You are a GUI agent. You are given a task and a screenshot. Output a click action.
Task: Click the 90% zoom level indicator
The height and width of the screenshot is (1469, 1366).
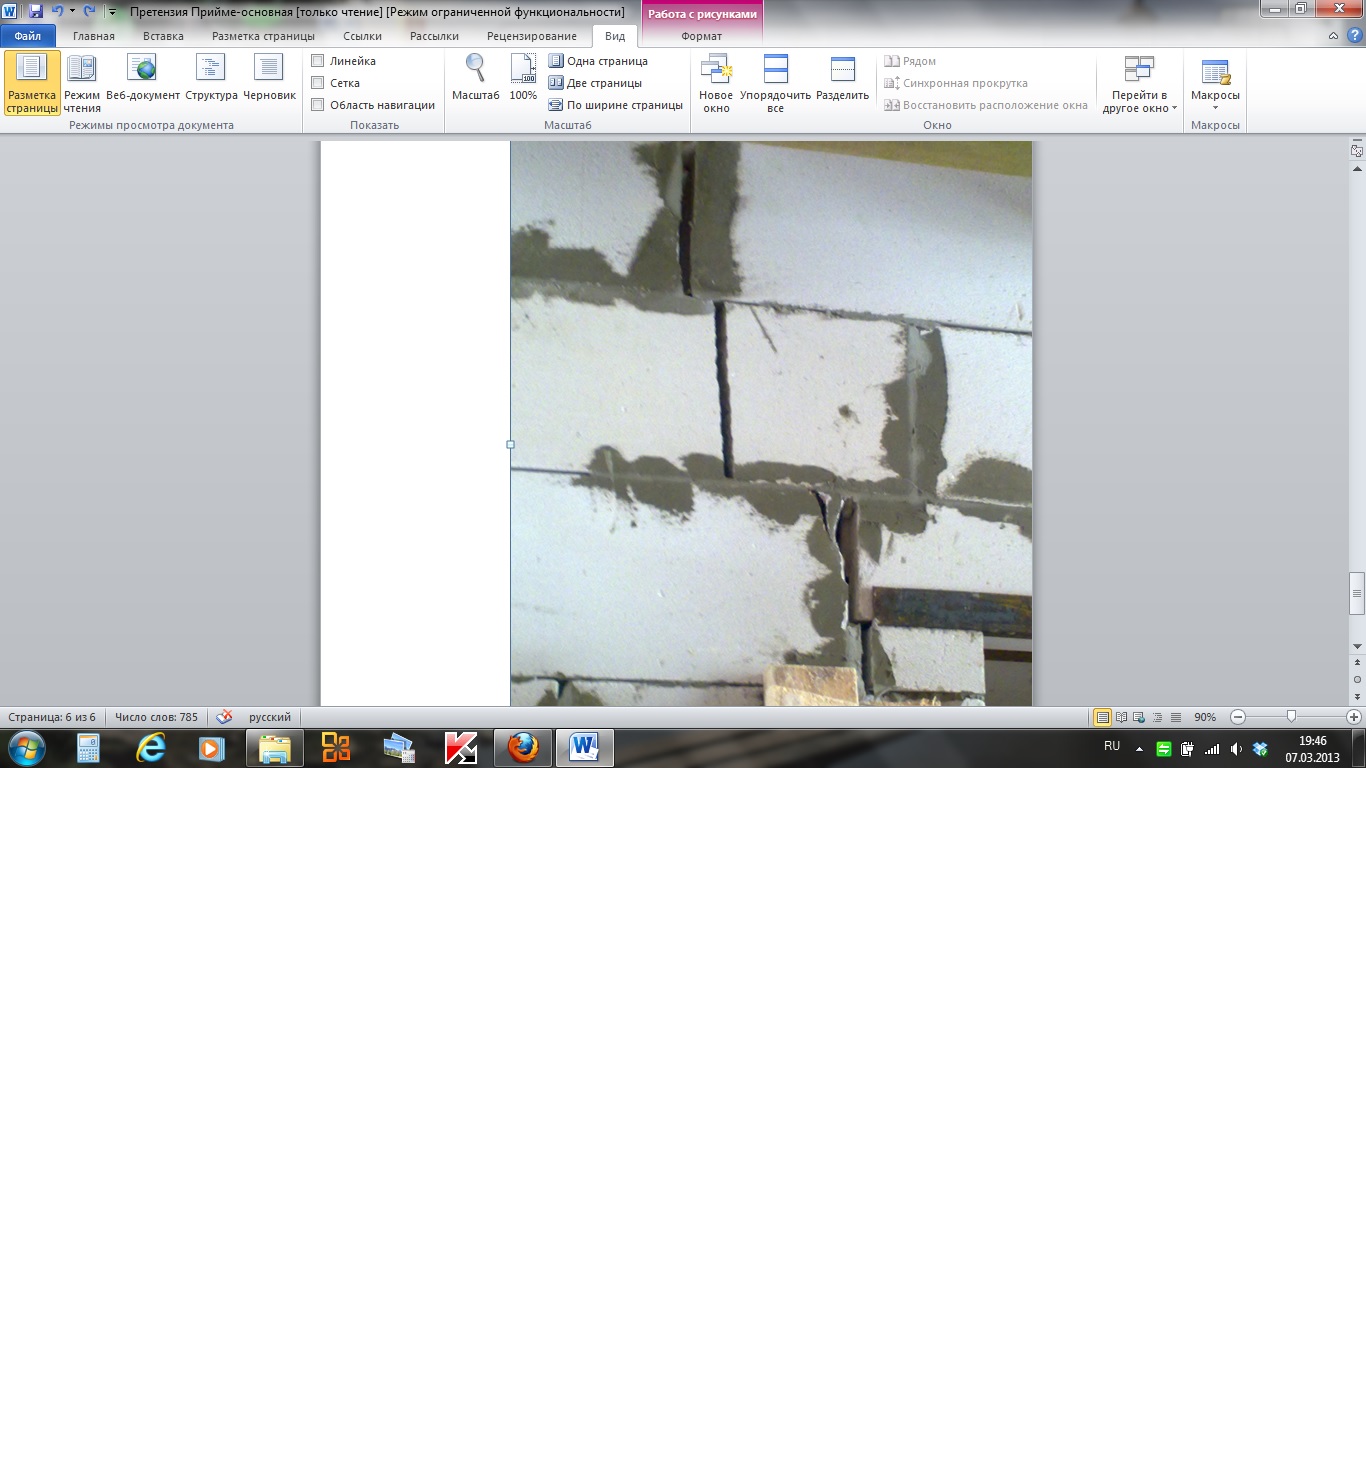click(x=1205, y=717)
